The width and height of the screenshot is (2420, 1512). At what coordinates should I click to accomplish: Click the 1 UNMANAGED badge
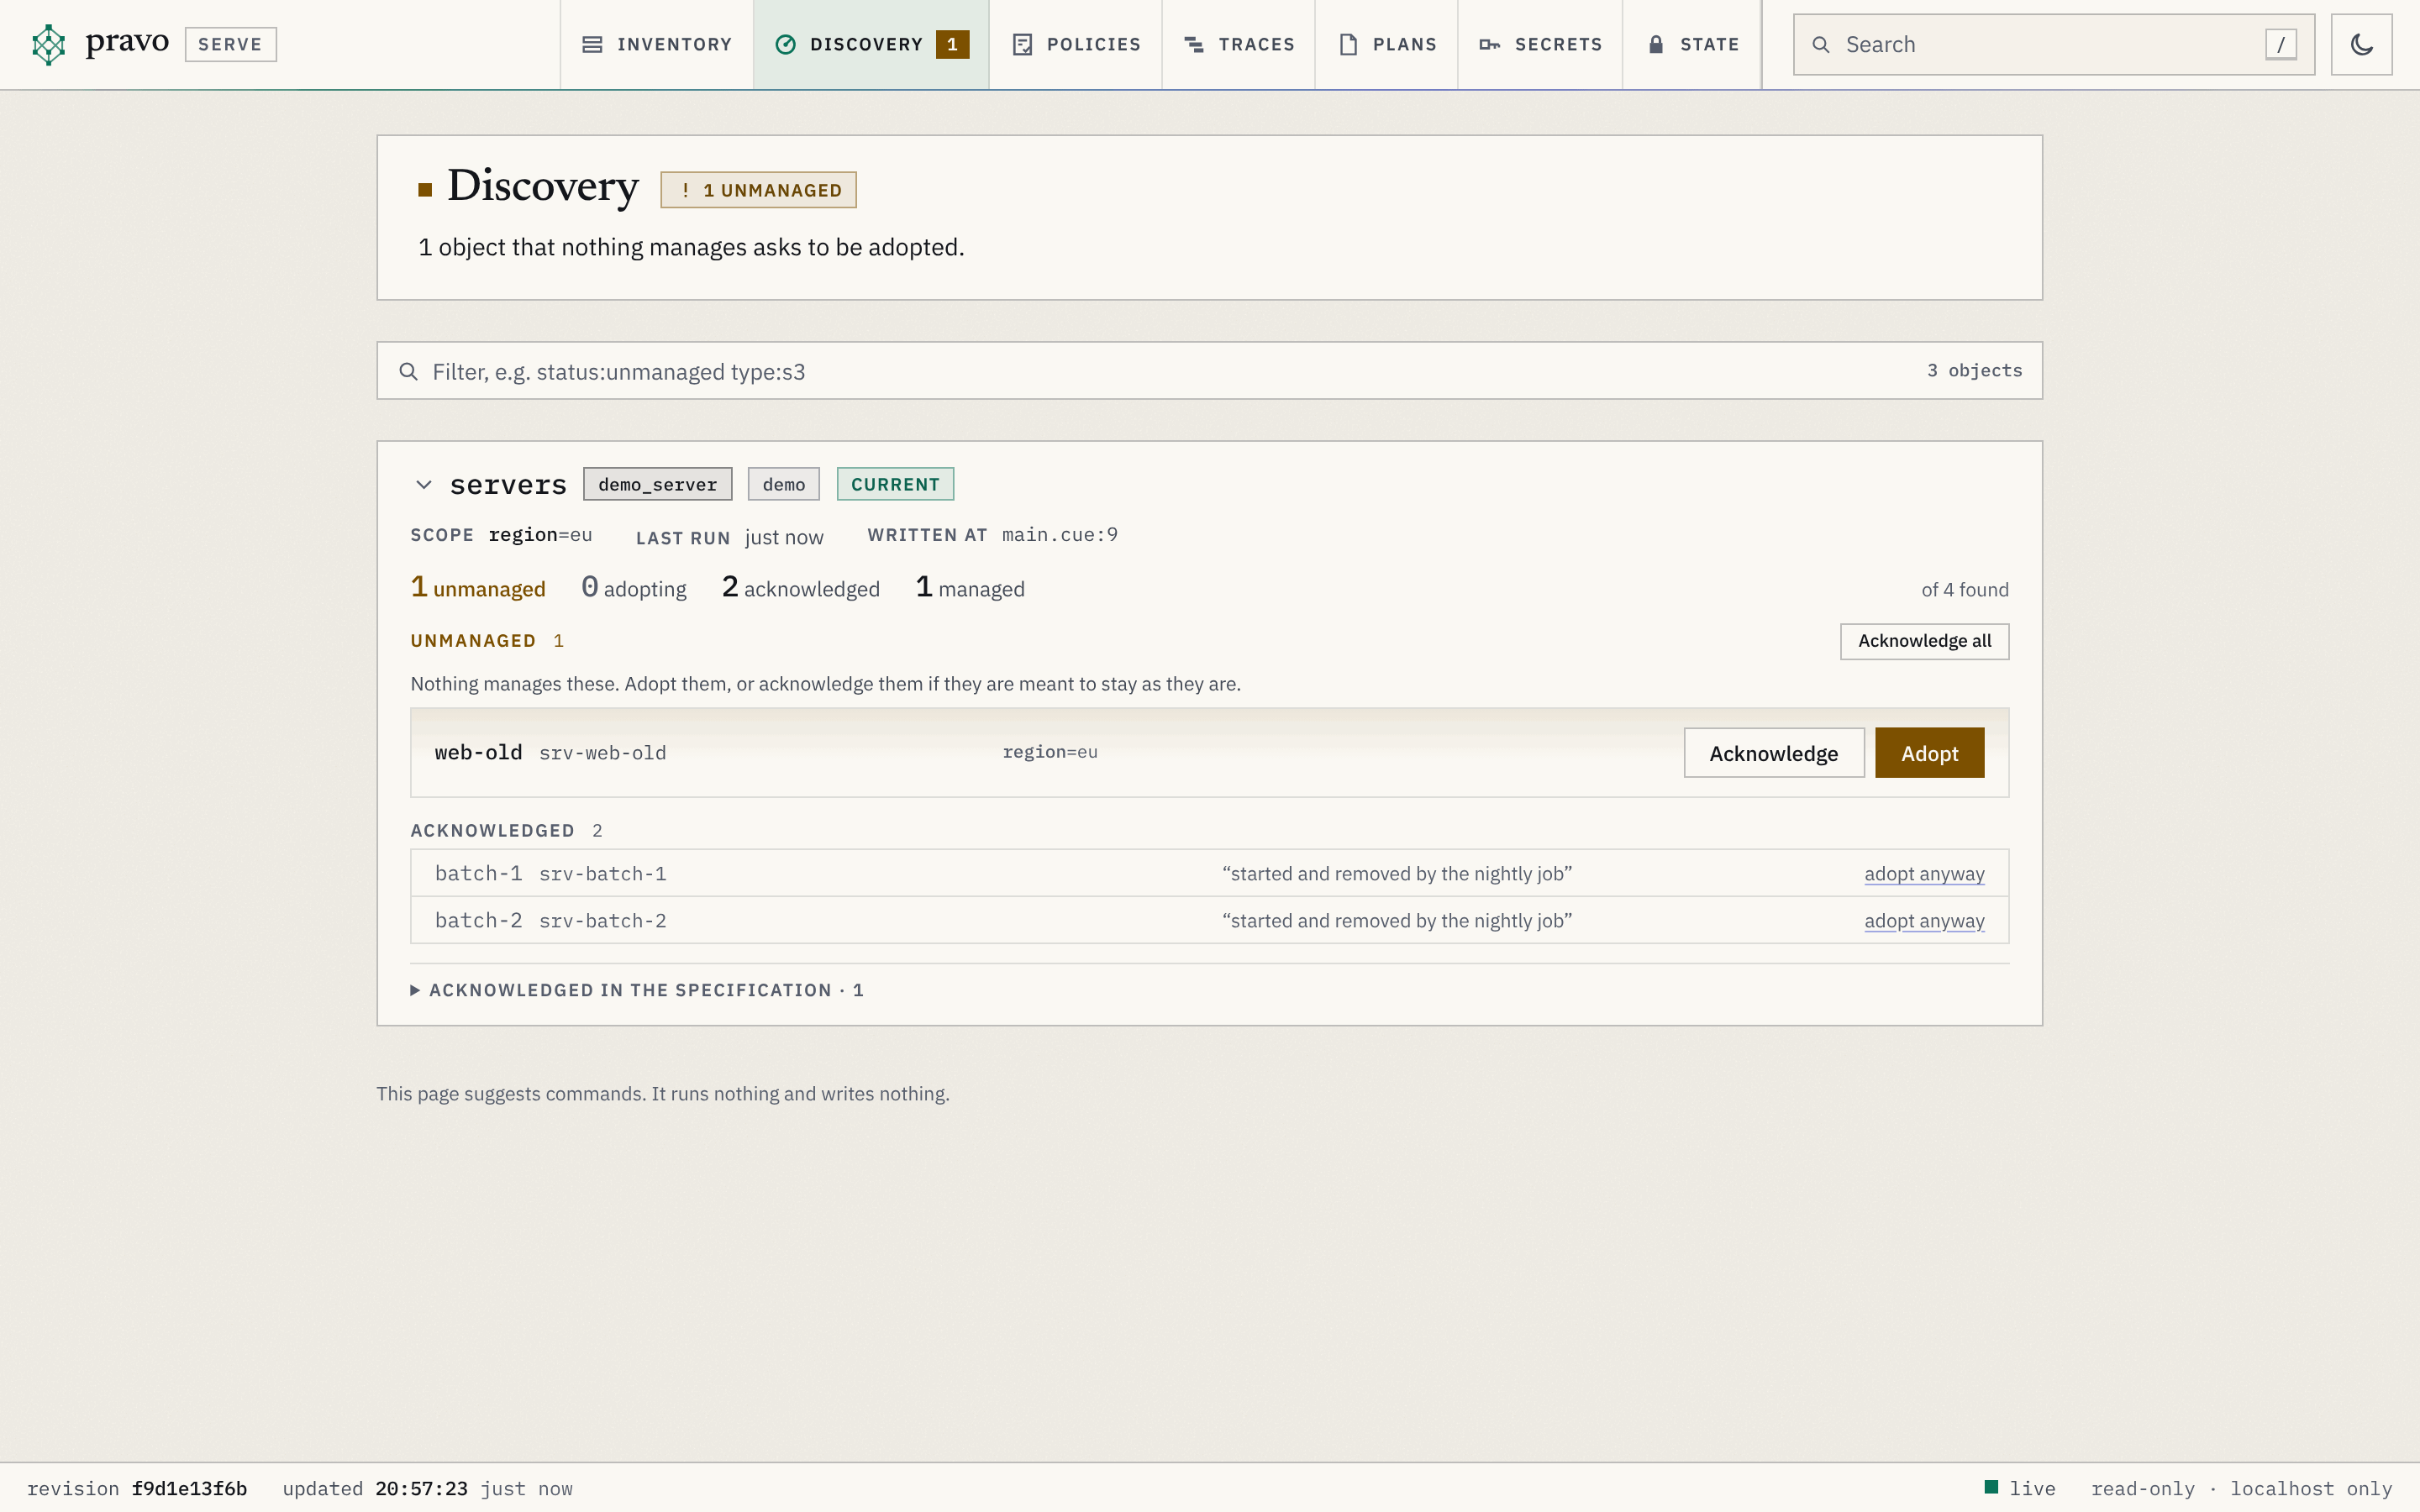[x=758, y=190]
